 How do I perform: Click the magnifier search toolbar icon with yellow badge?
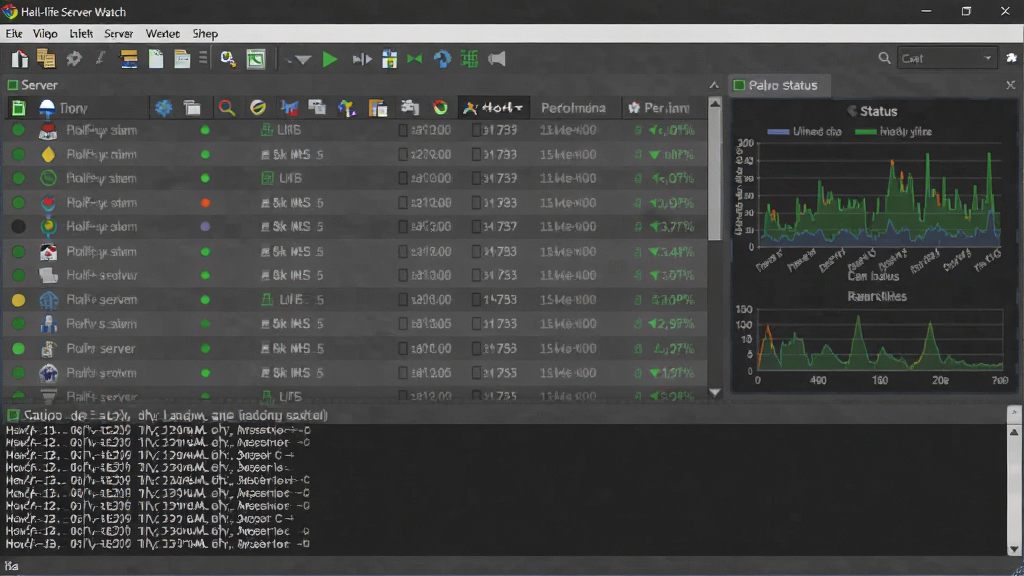click(x=227, y=59)
